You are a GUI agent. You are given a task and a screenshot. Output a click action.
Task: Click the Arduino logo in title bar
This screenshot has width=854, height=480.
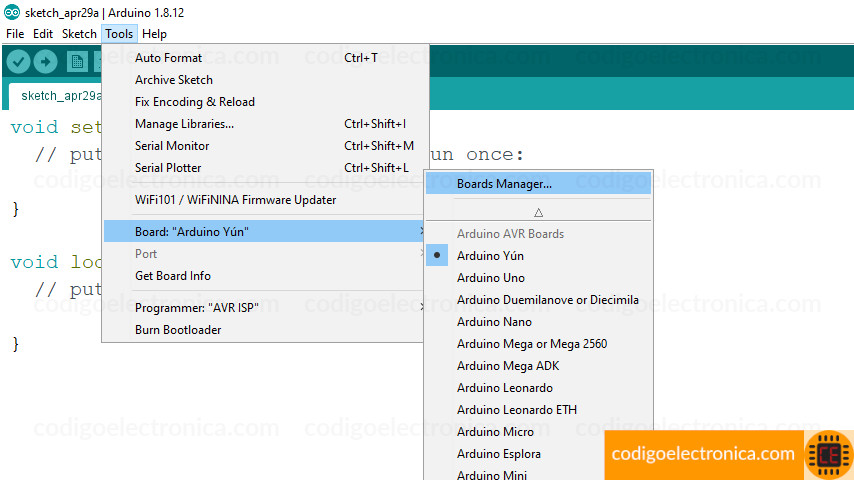pos(11,13)
